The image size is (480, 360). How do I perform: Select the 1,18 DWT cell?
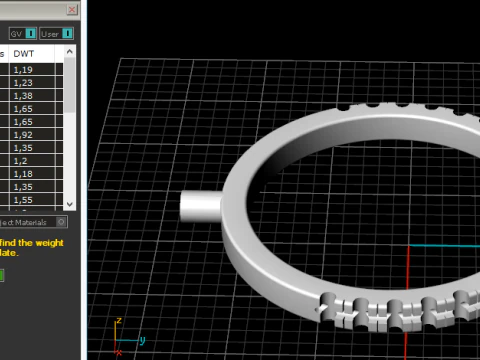[32, 173]
